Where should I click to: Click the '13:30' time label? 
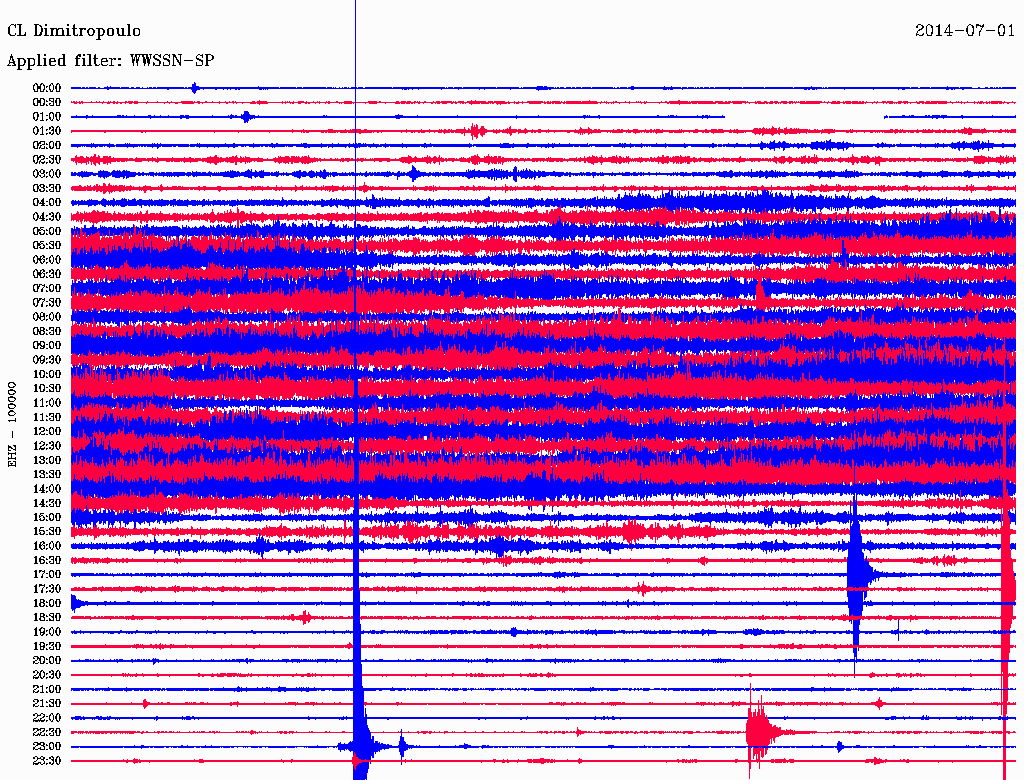coord(47,474)
